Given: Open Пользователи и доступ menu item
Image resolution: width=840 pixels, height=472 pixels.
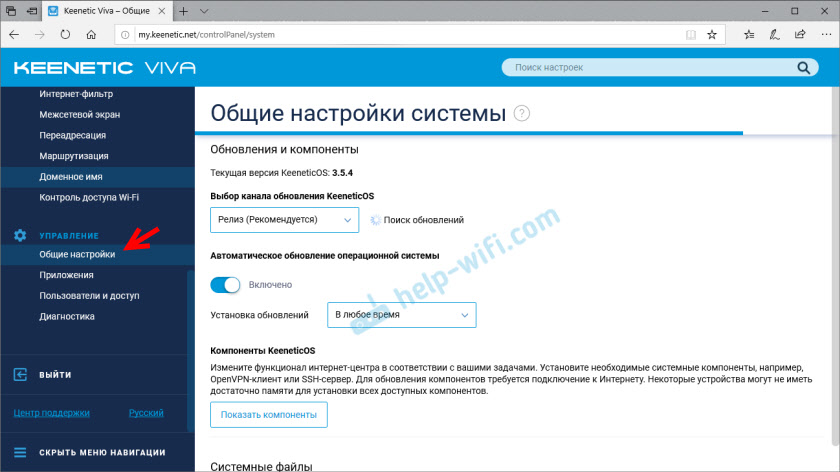Looking at the screenshot, I should click(x=89, y=296).
